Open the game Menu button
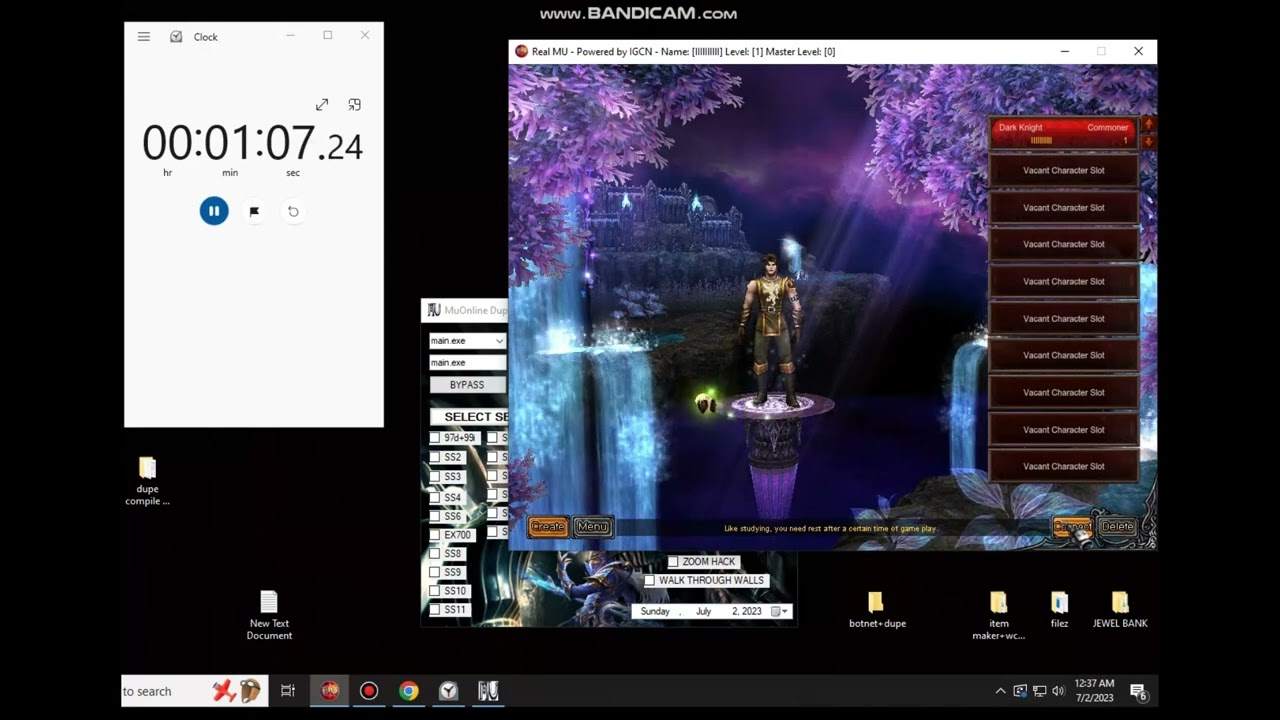Viewport: 1280px width, 720px height. (x=592, y=526)
